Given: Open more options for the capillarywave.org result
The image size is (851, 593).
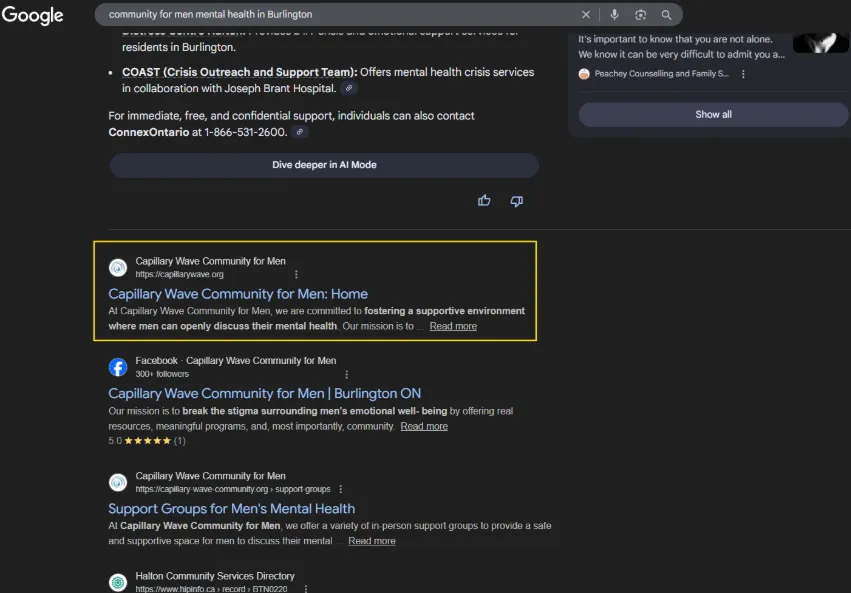Looking at the screenshot, I should tap(296, 275).
